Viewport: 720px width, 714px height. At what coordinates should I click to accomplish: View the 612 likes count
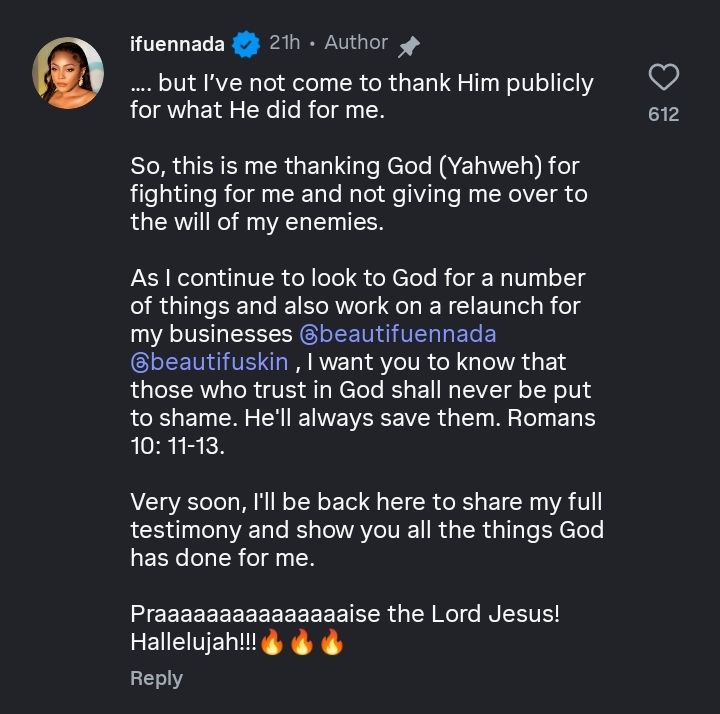point(663,114)
